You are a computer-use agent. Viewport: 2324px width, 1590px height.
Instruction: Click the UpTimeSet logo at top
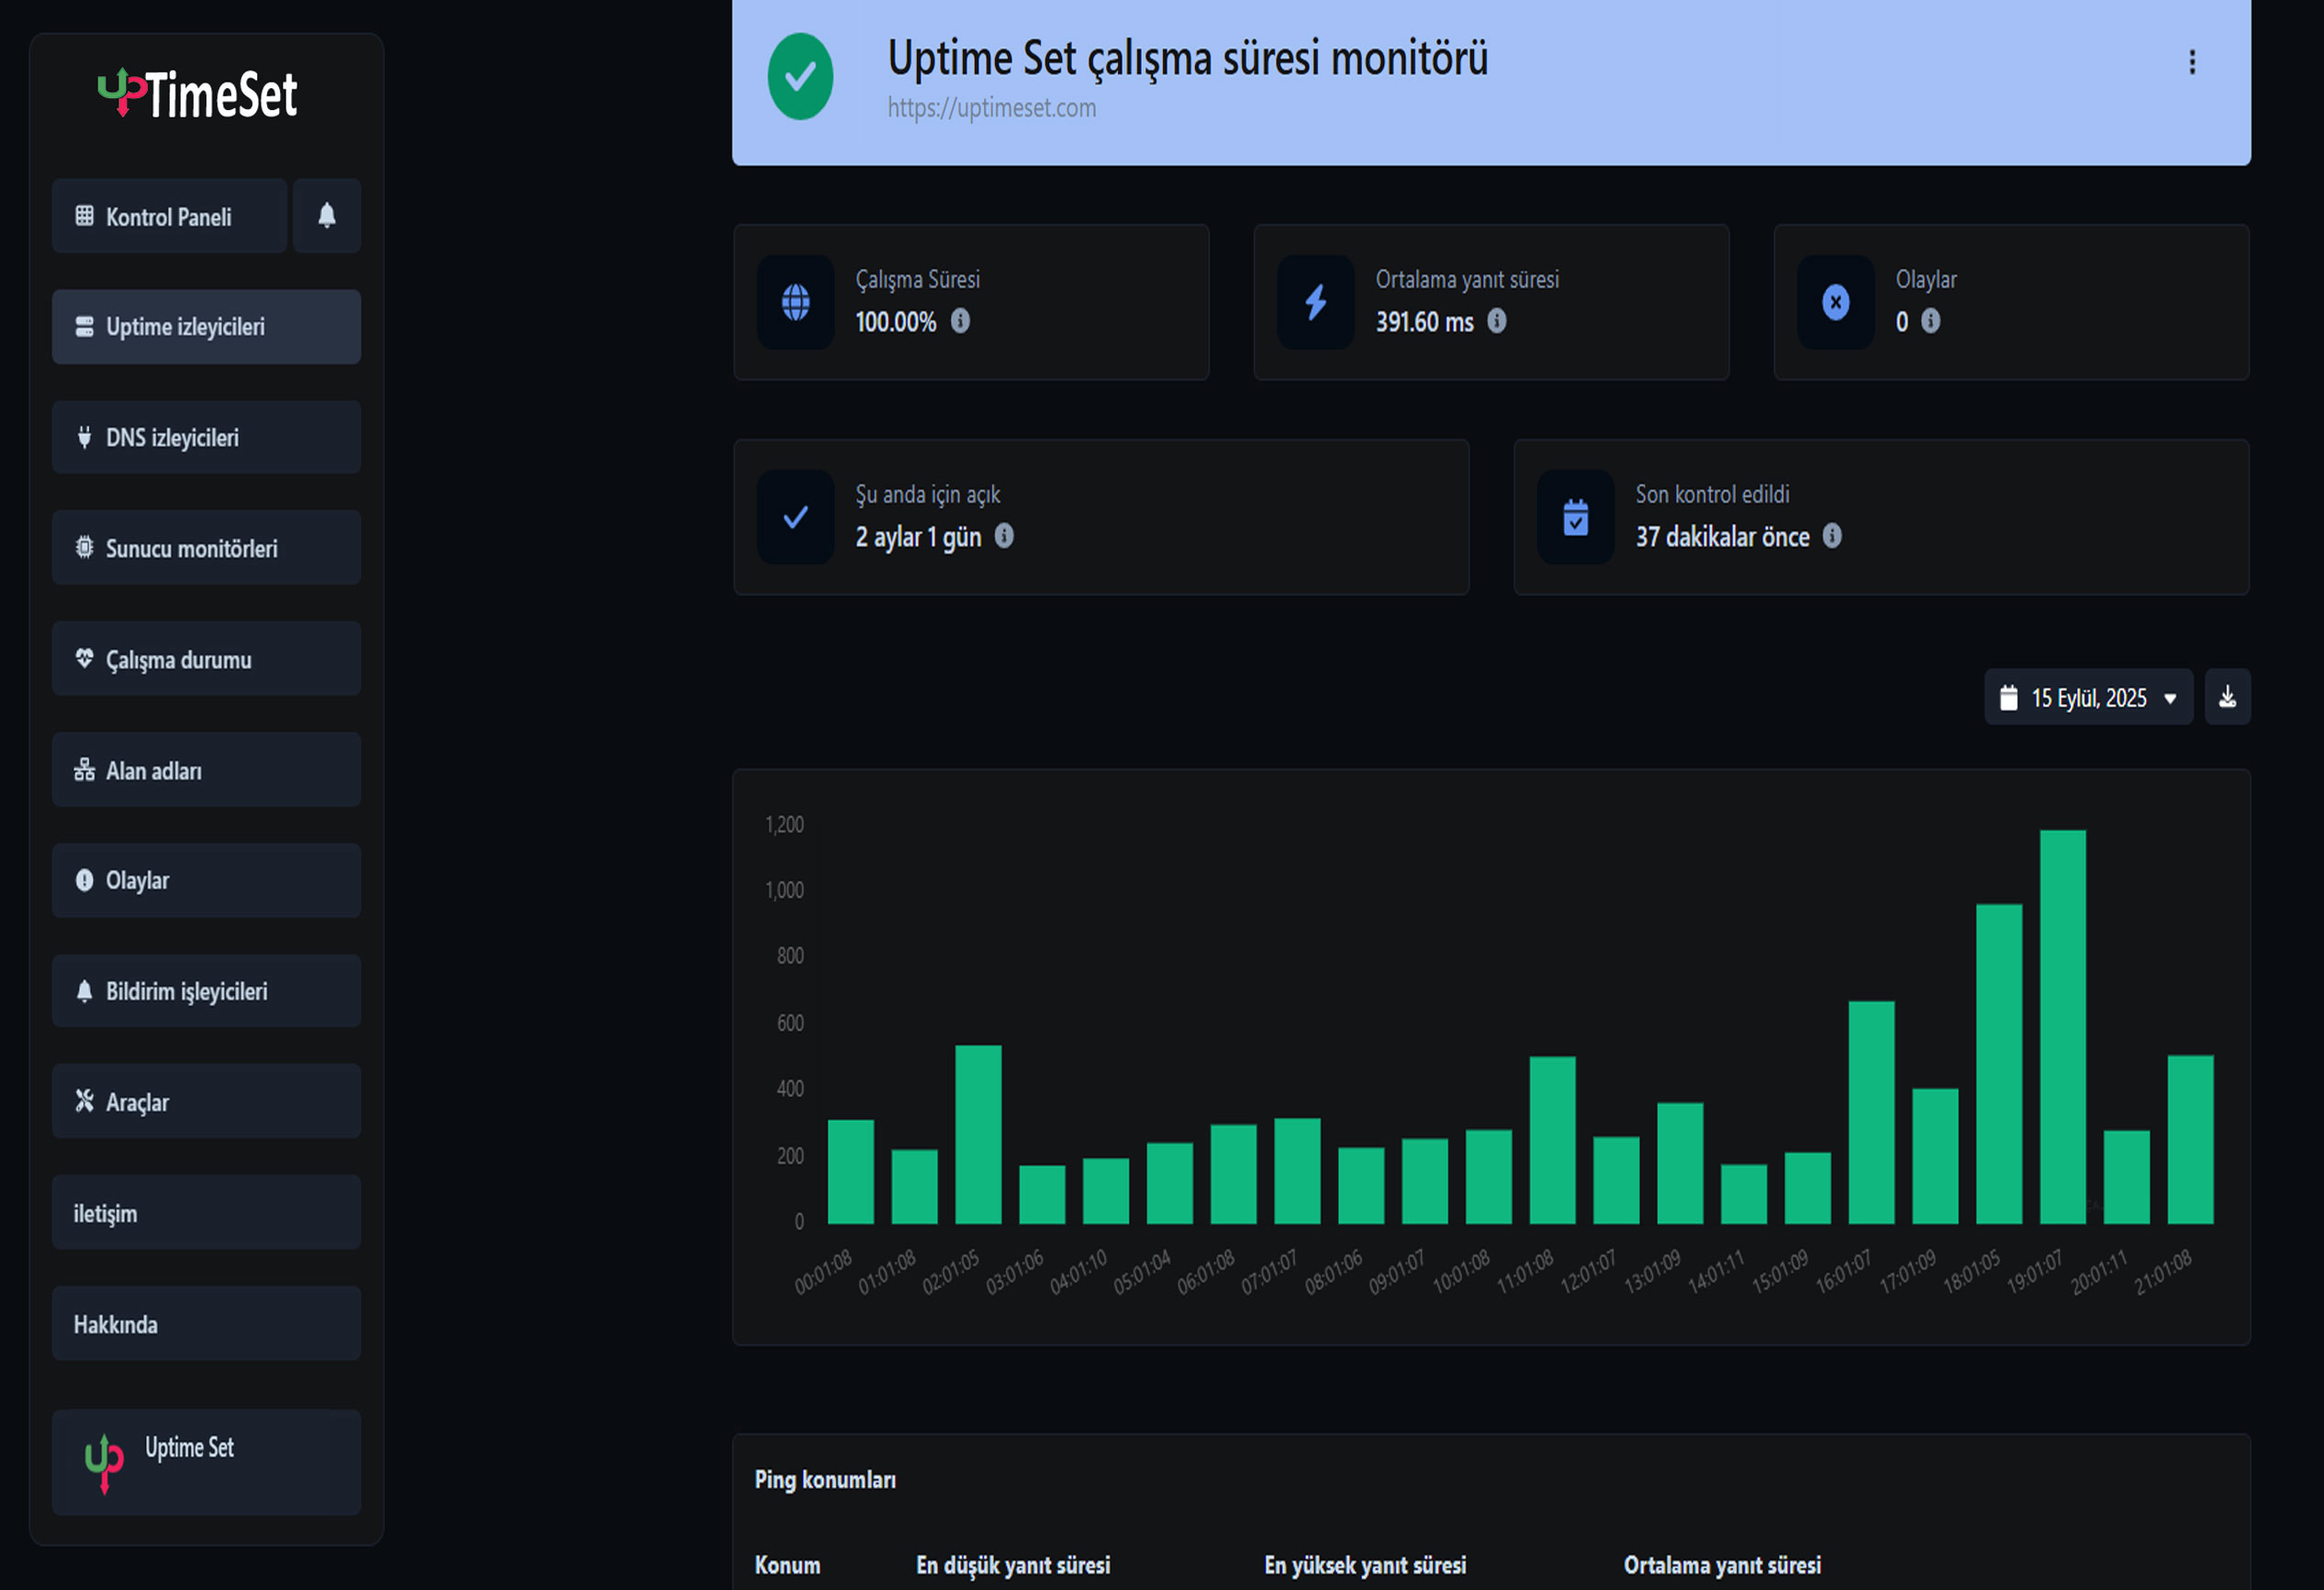click(198, 94)
